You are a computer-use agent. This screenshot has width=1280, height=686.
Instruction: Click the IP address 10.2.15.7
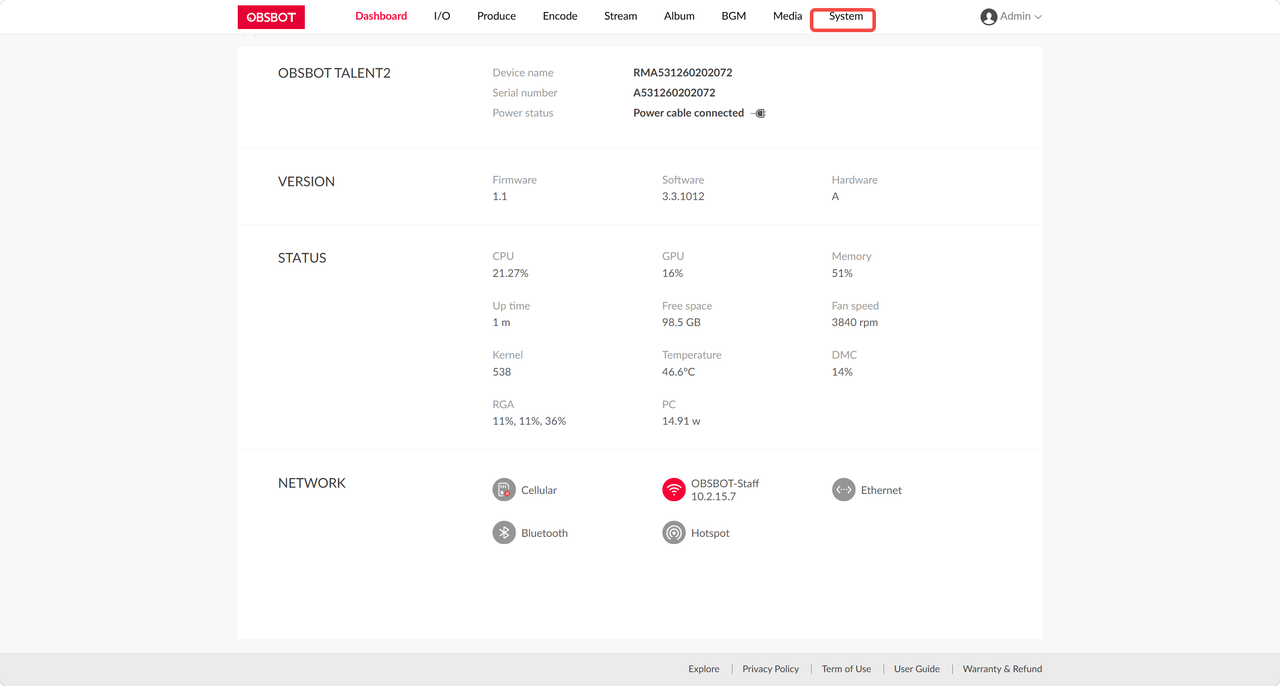coord(713,497)
